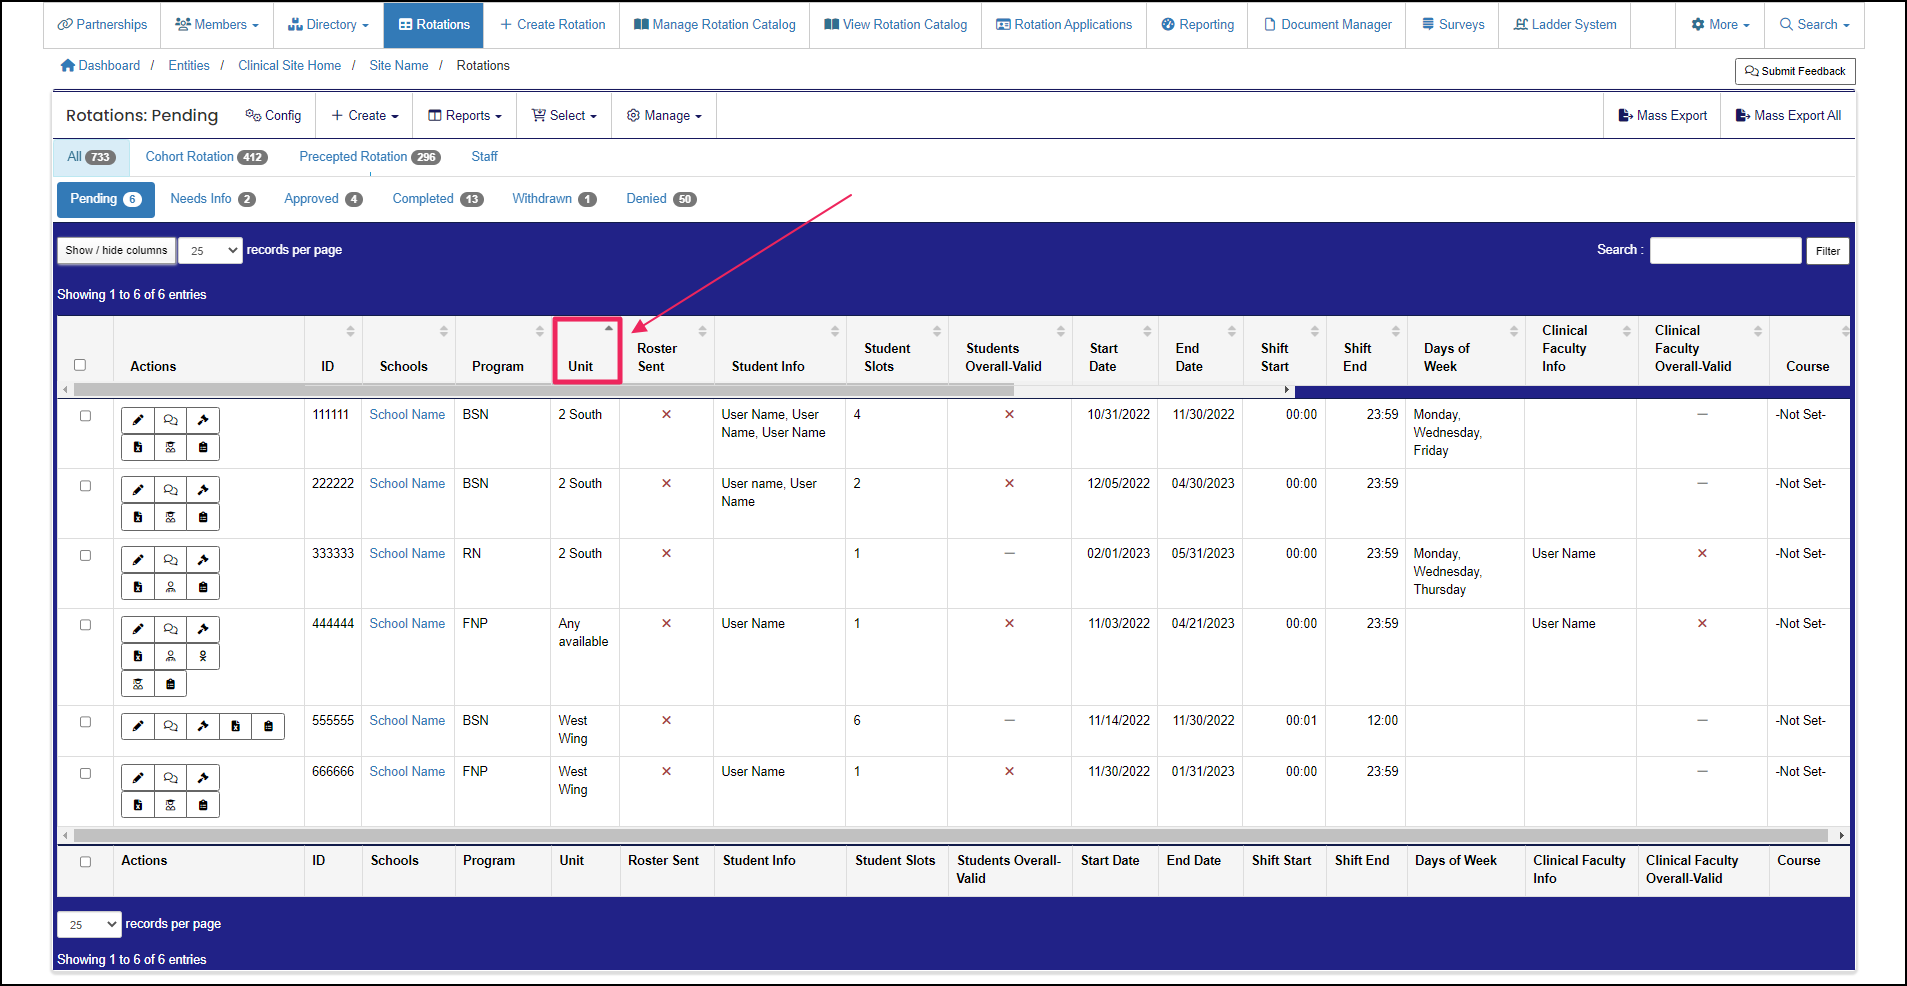Image resolution: width=1907 pixels, height=986 pixels.
Task: Expand the More settings menu
Action: [1719, 24]
